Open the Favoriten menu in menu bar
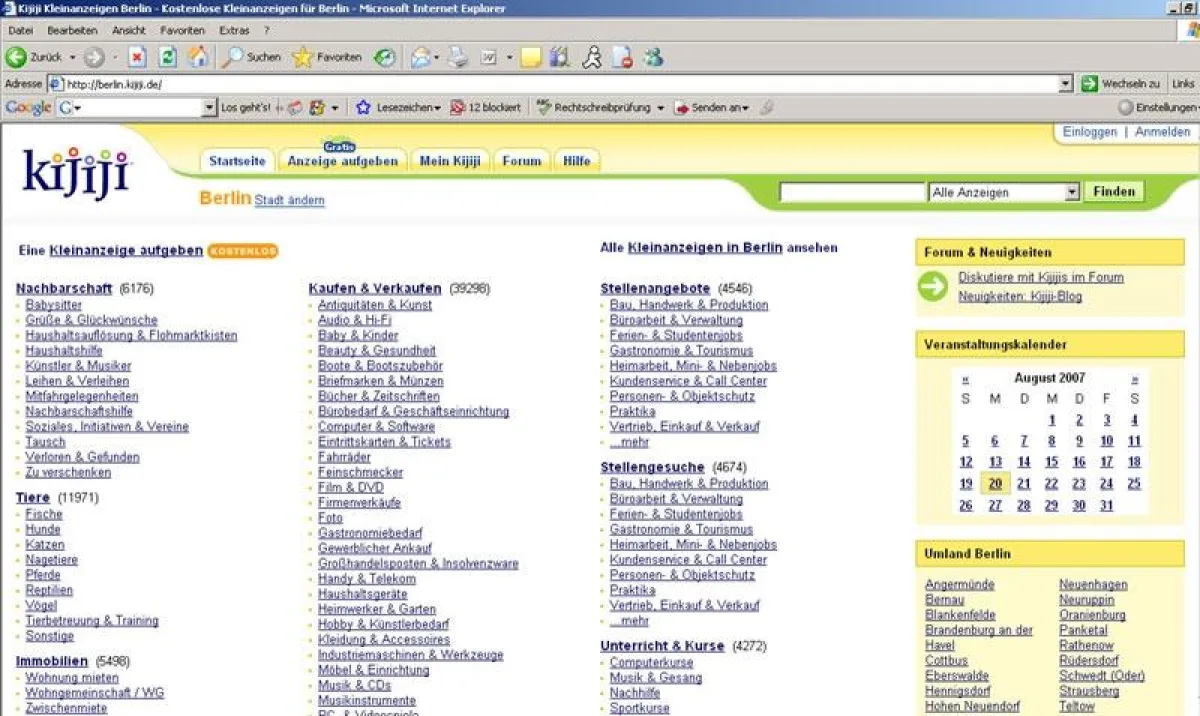Image resolution: width=1200 pixels, height=716 pixels. (182, 31)
